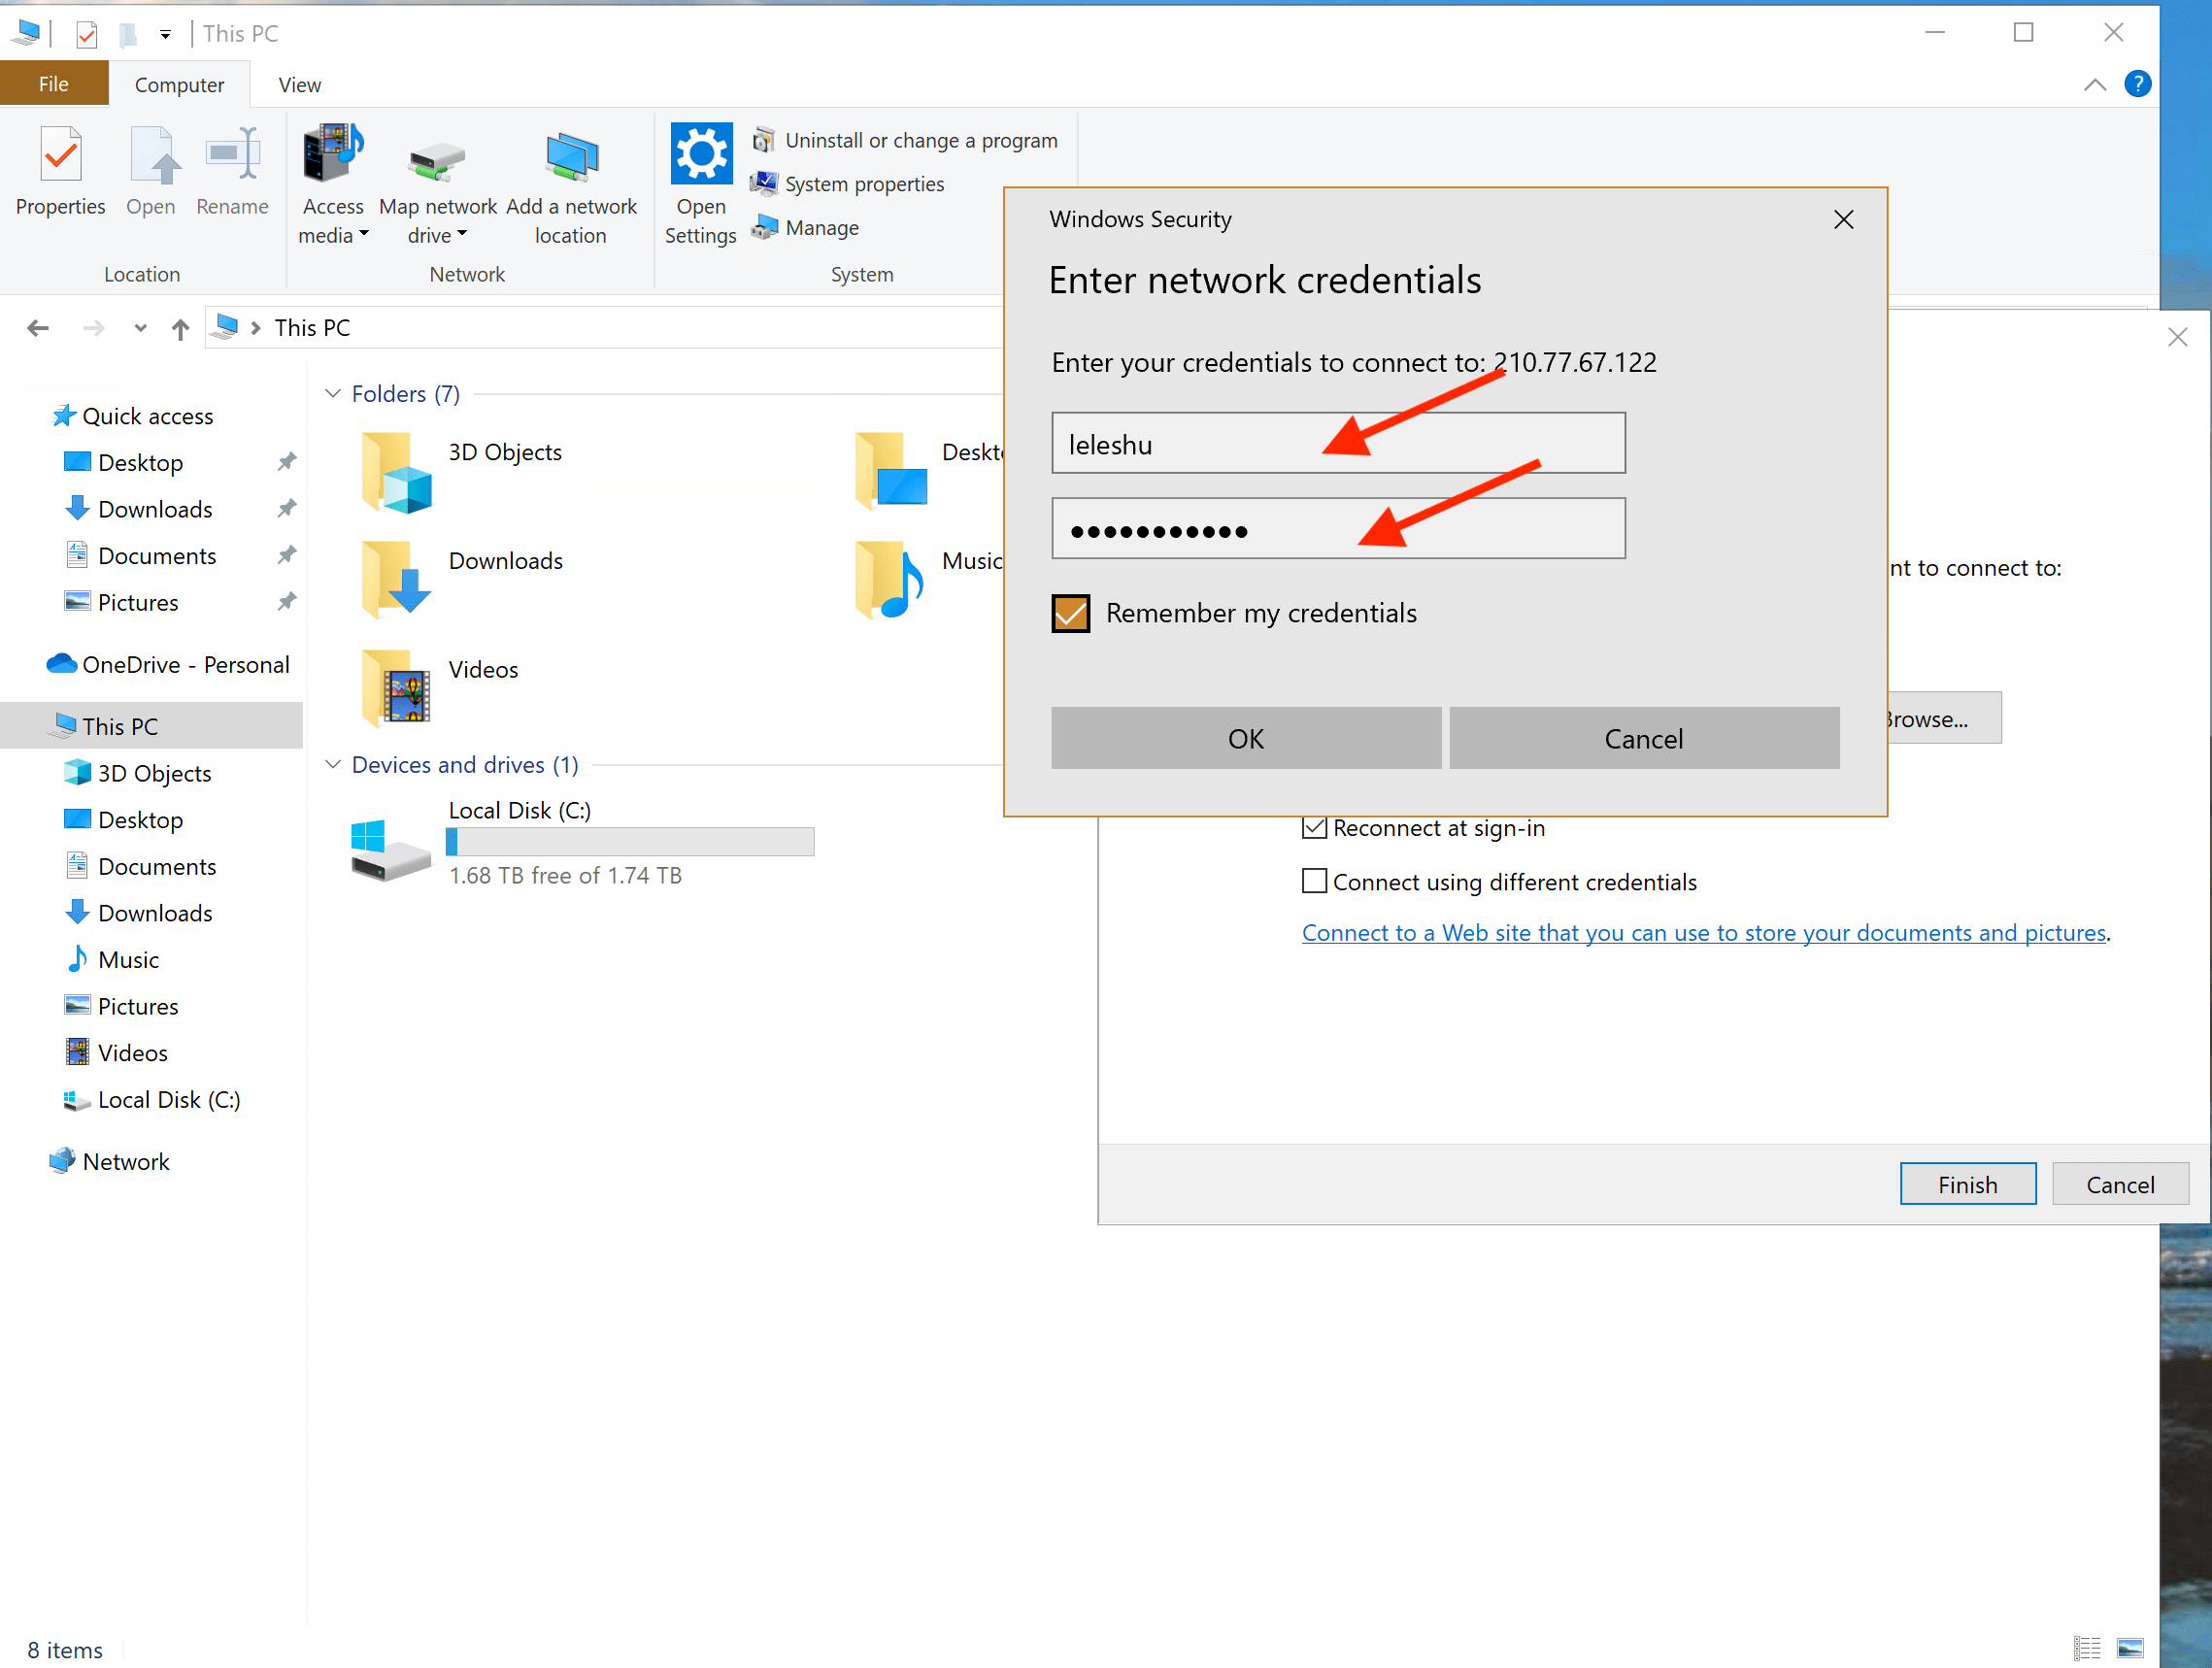2212x1668 pixels.
Task: Click the username field containing leleshu
Action: (1338, 443)
